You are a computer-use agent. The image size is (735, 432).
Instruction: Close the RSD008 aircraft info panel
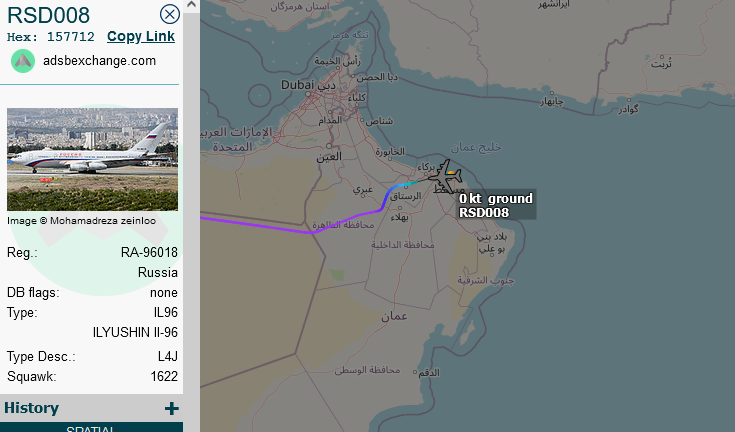170,14
